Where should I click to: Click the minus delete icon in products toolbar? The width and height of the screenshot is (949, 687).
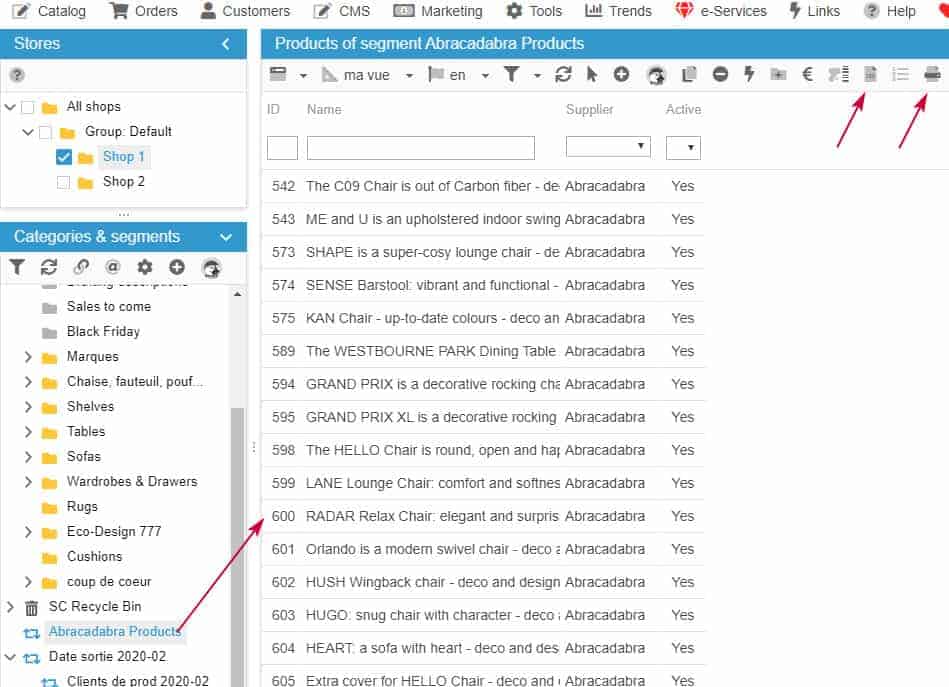pyautogui.click(x=720, y=74)
